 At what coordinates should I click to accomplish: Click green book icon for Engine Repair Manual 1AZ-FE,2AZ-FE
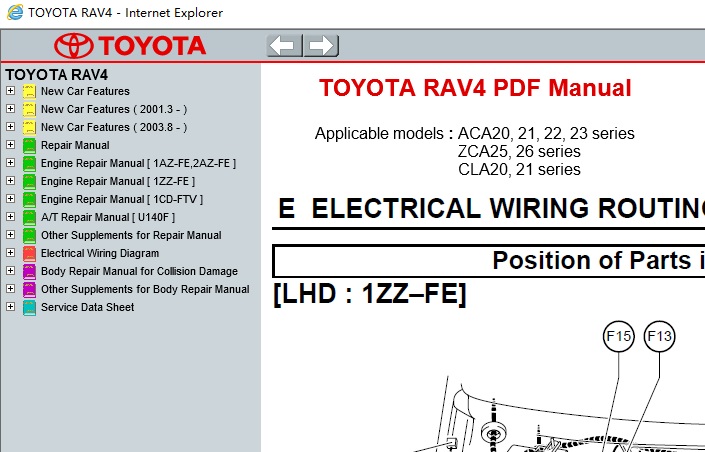tap(29, 163)
